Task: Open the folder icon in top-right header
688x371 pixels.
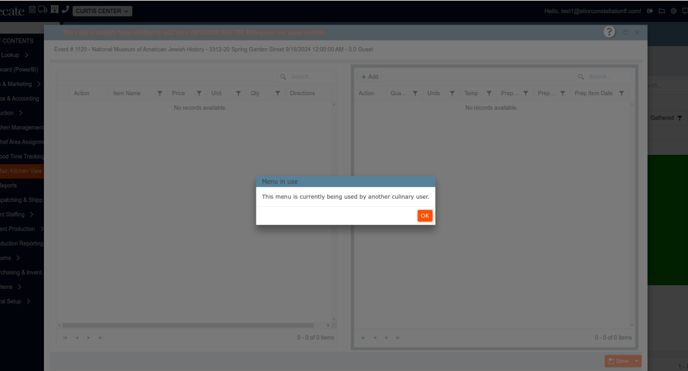Action: (662, 11)
